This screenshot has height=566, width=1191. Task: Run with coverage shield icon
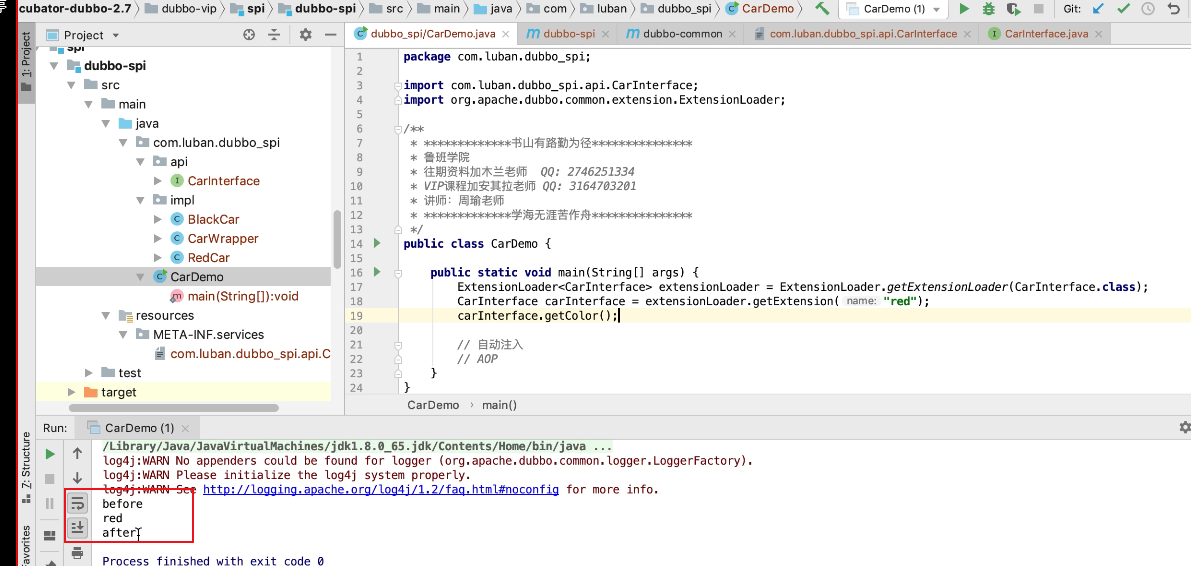click(1013, 9)
